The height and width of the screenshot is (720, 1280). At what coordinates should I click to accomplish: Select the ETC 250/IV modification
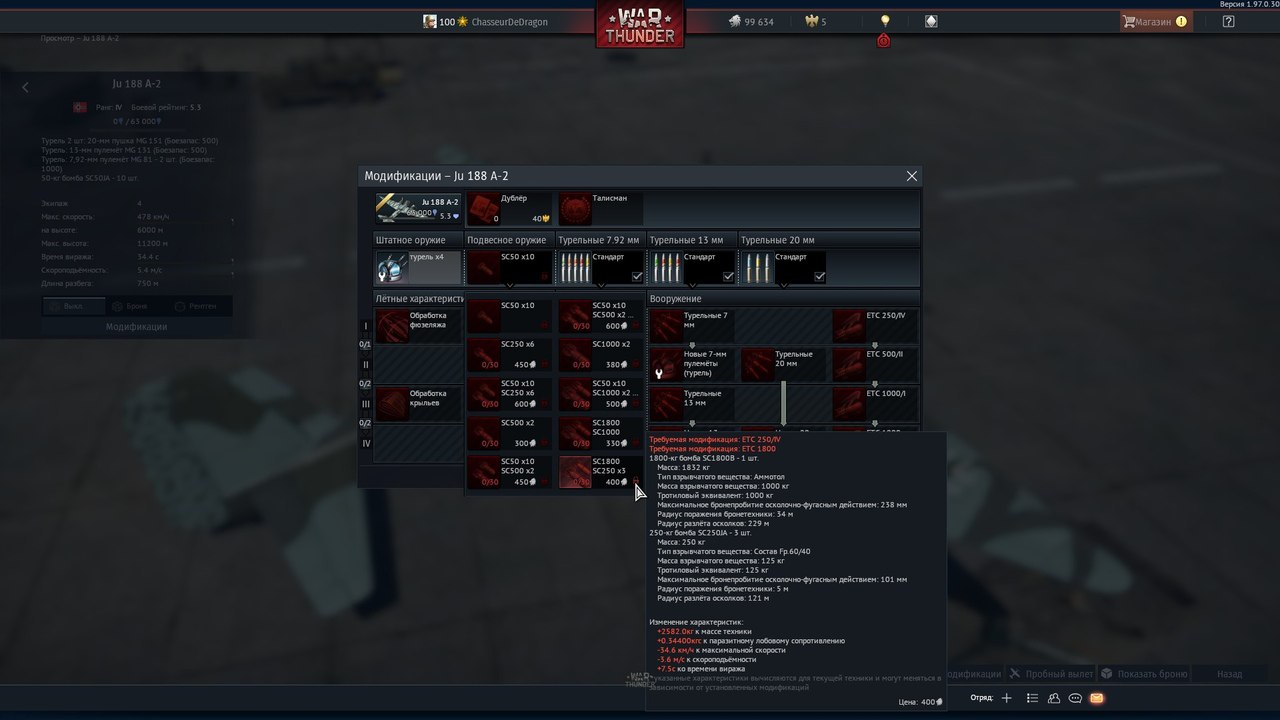pyautogui.click(x=875, y=326)
